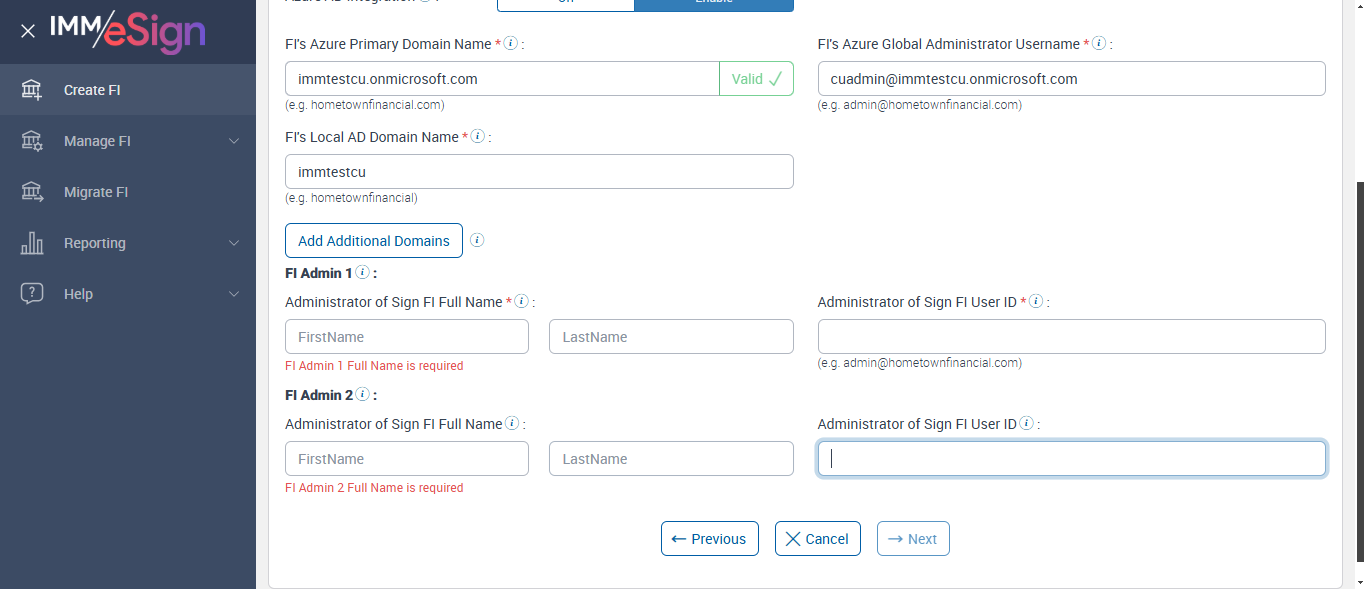Image resolution: width=1366 pixels, height=589 pixels.
Task: Expand the Manage FI menu chevron
Action: pos(234,141)
